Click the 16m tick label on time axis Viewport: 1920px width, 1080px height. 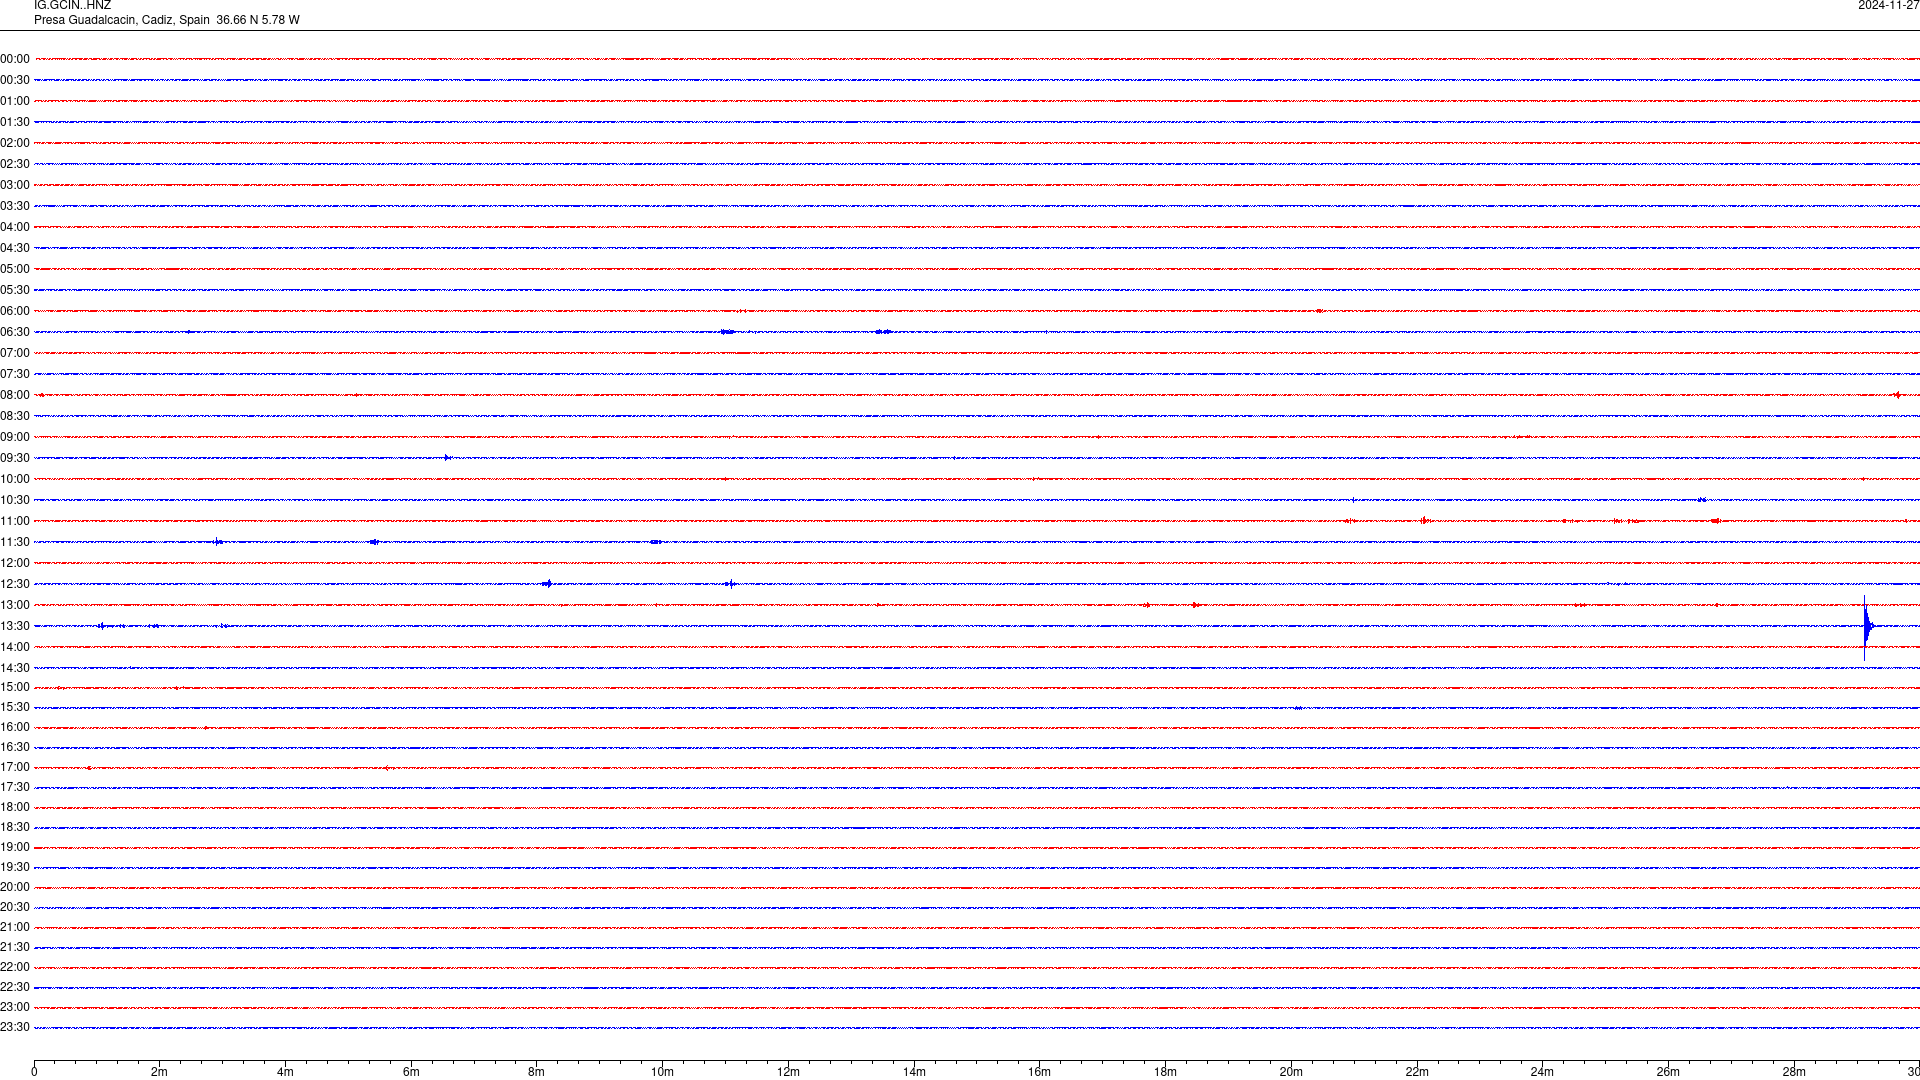1039,1072
